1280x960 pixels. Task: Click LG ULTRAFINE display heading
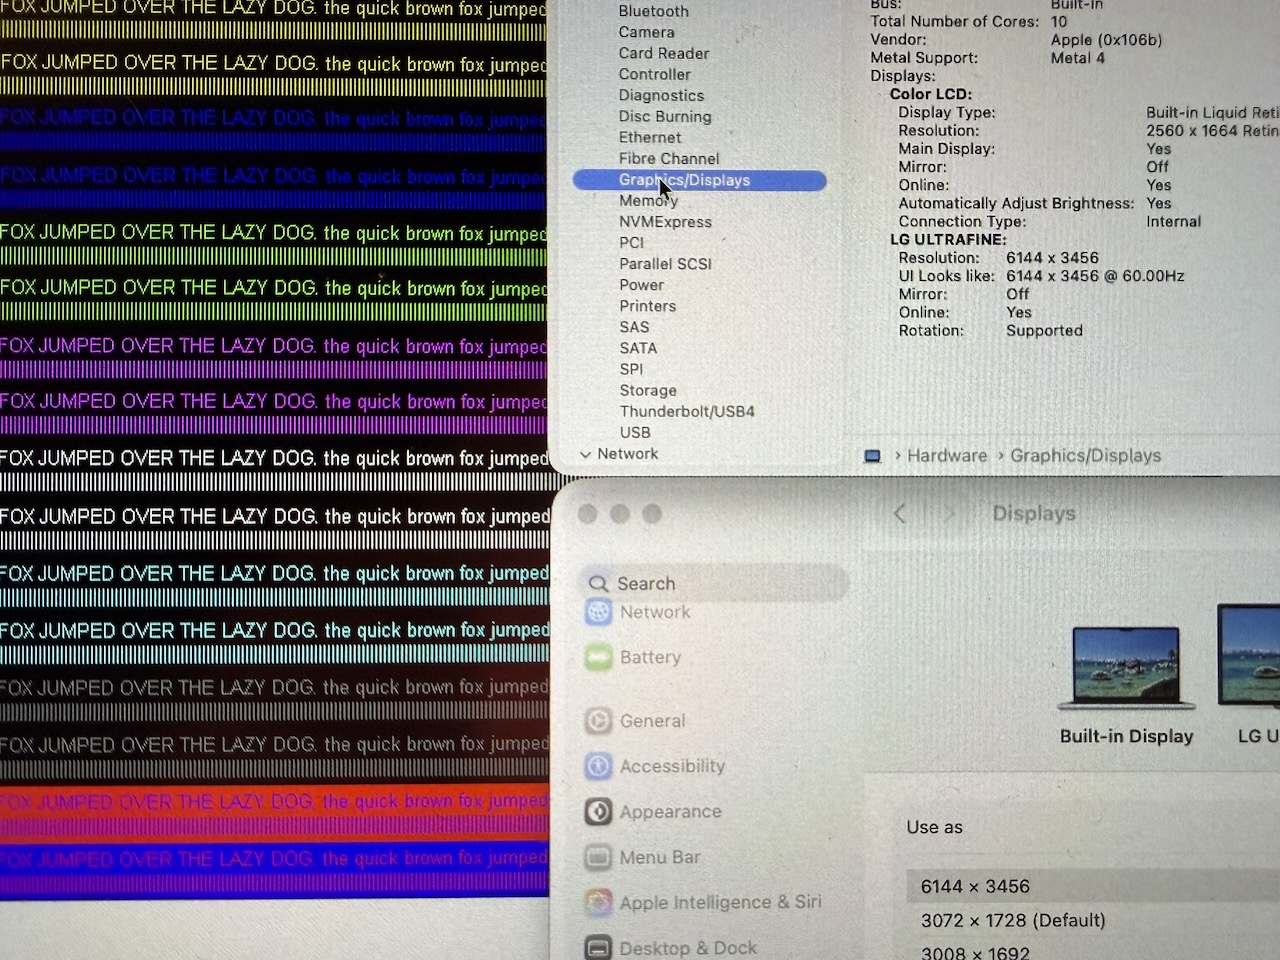click(948, 240)
